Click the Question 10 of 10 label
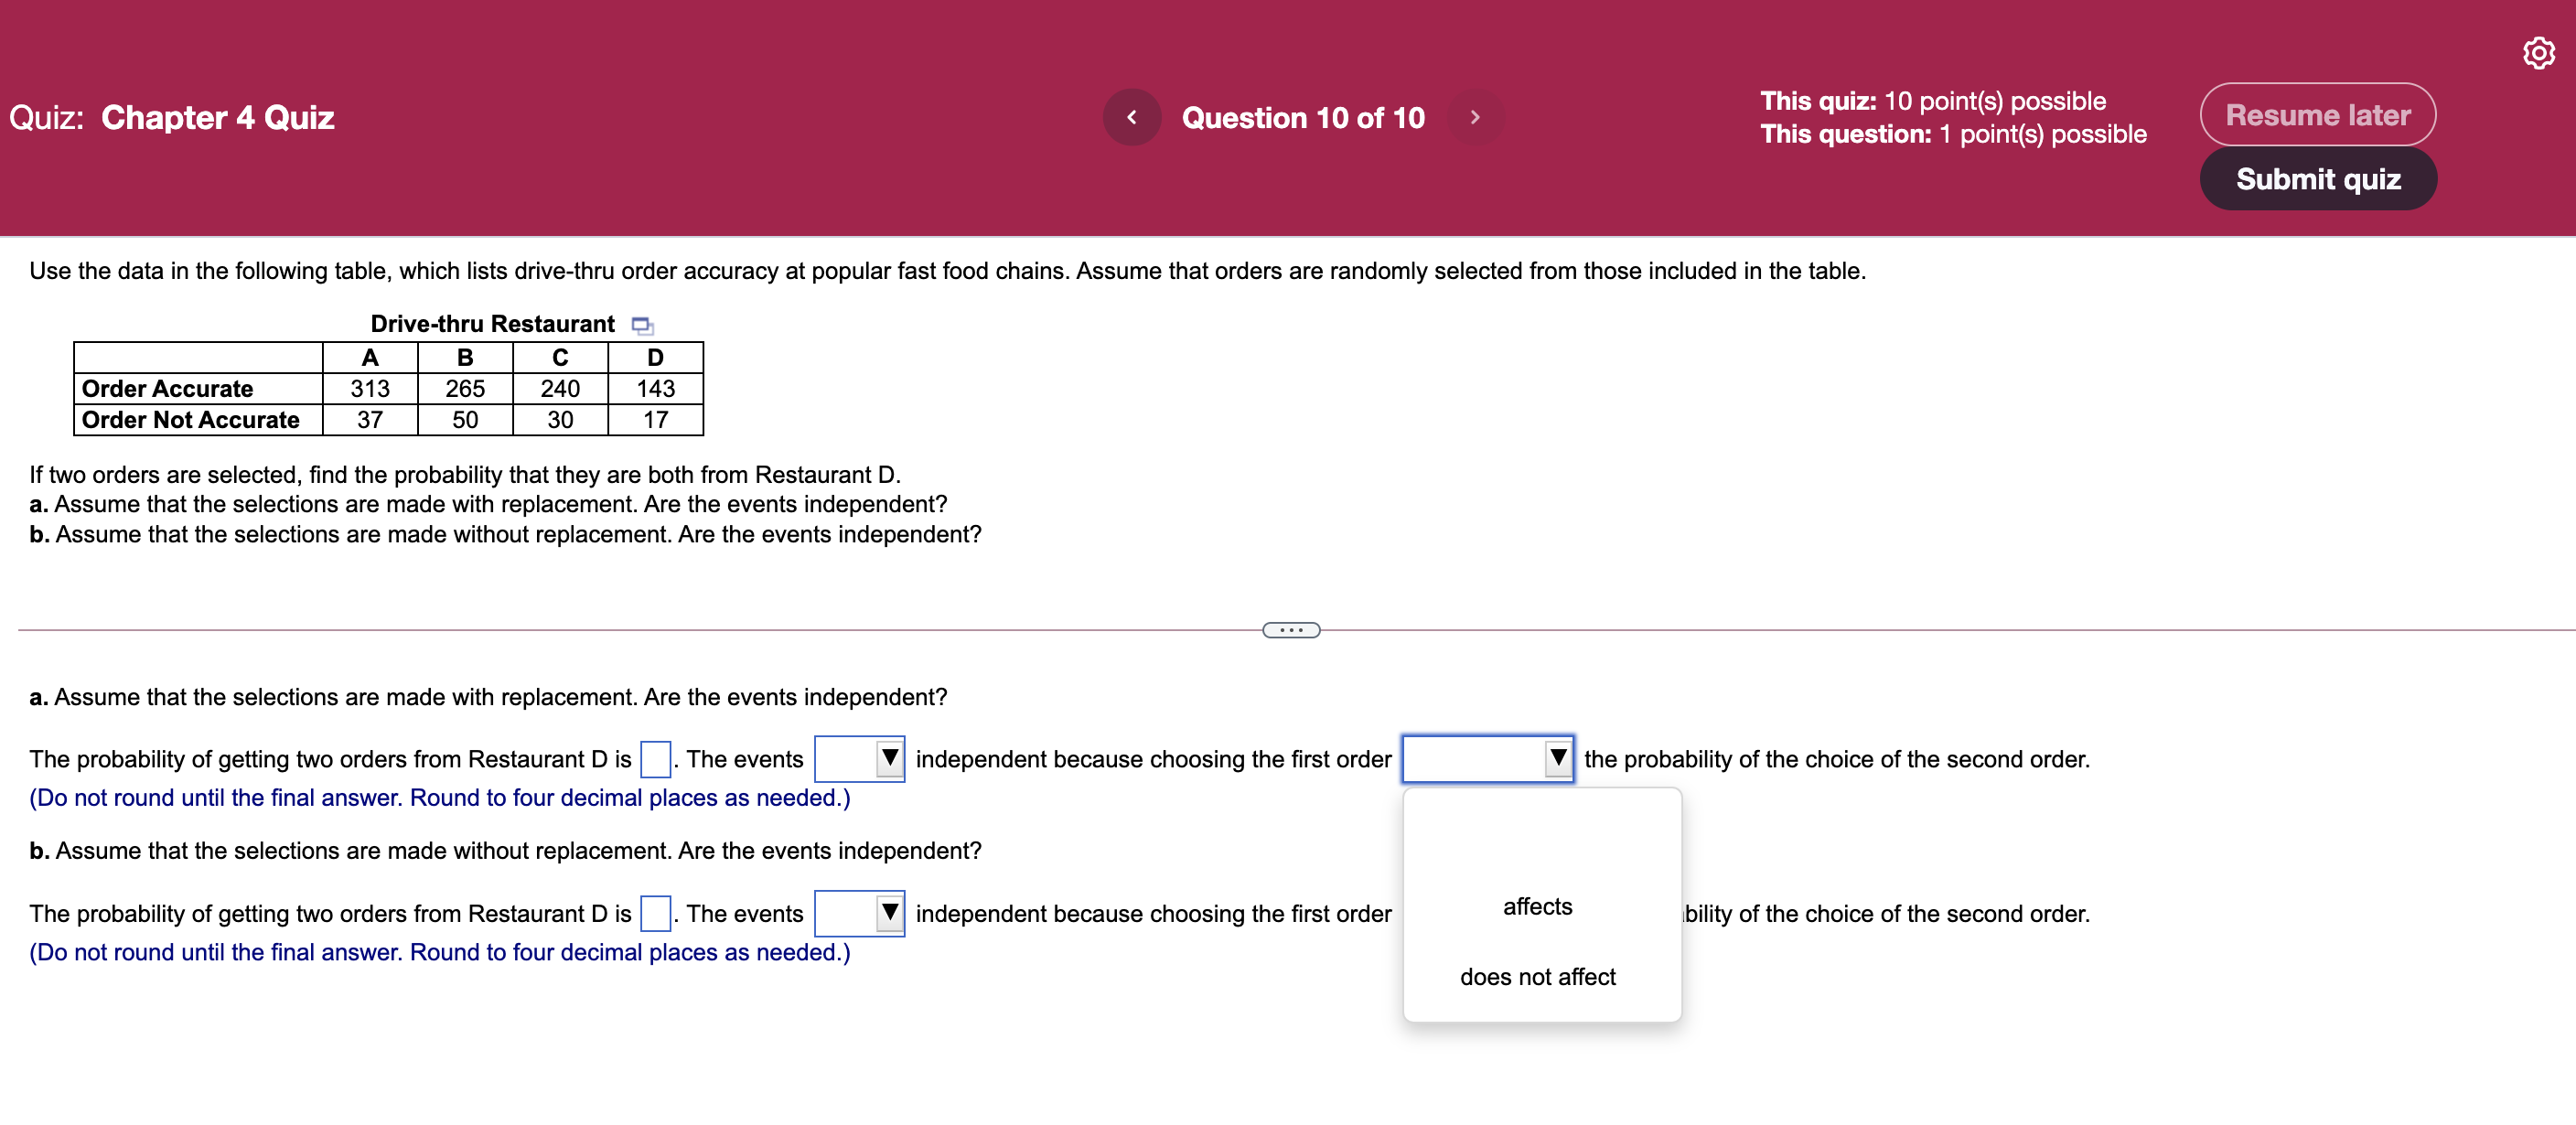 [x=1302, y=117]
